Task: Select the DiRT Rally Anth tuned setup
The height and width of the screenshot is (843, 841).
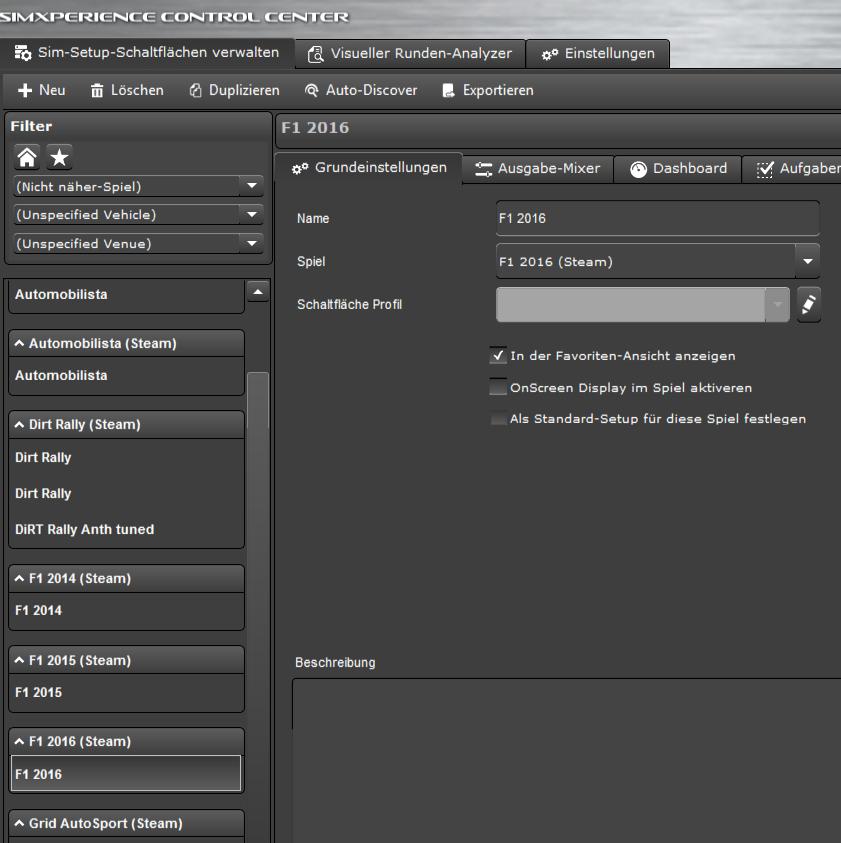Action: [126, 530]
